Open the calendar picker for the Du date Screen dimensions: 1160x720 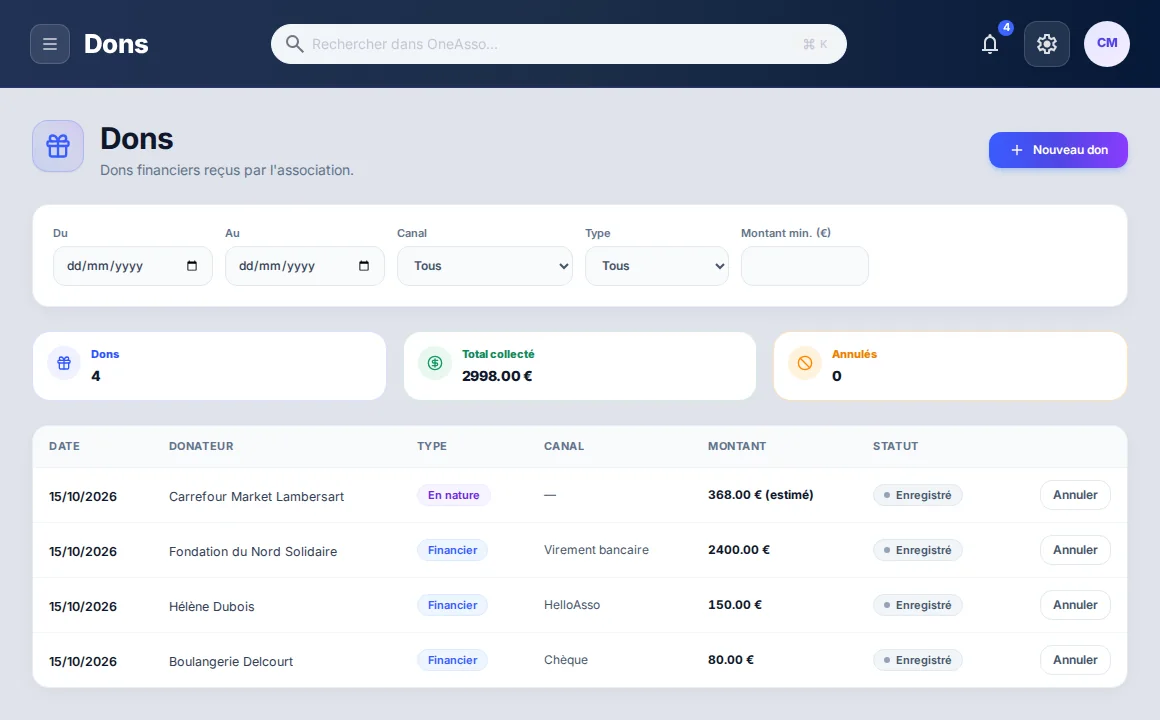pyautogui.click(x=192, y=266)
